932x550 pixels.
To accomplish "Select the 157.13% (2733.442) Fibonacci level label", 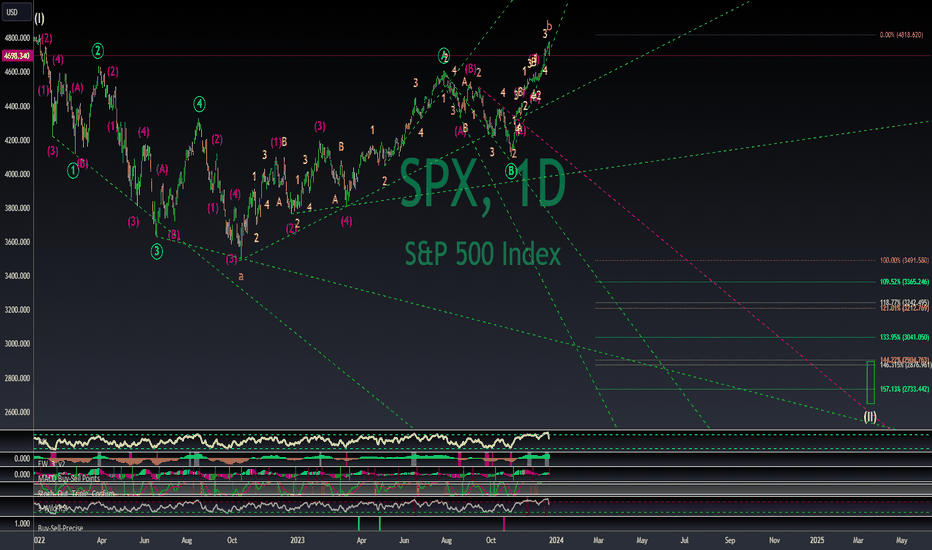I will pos(903,389).
